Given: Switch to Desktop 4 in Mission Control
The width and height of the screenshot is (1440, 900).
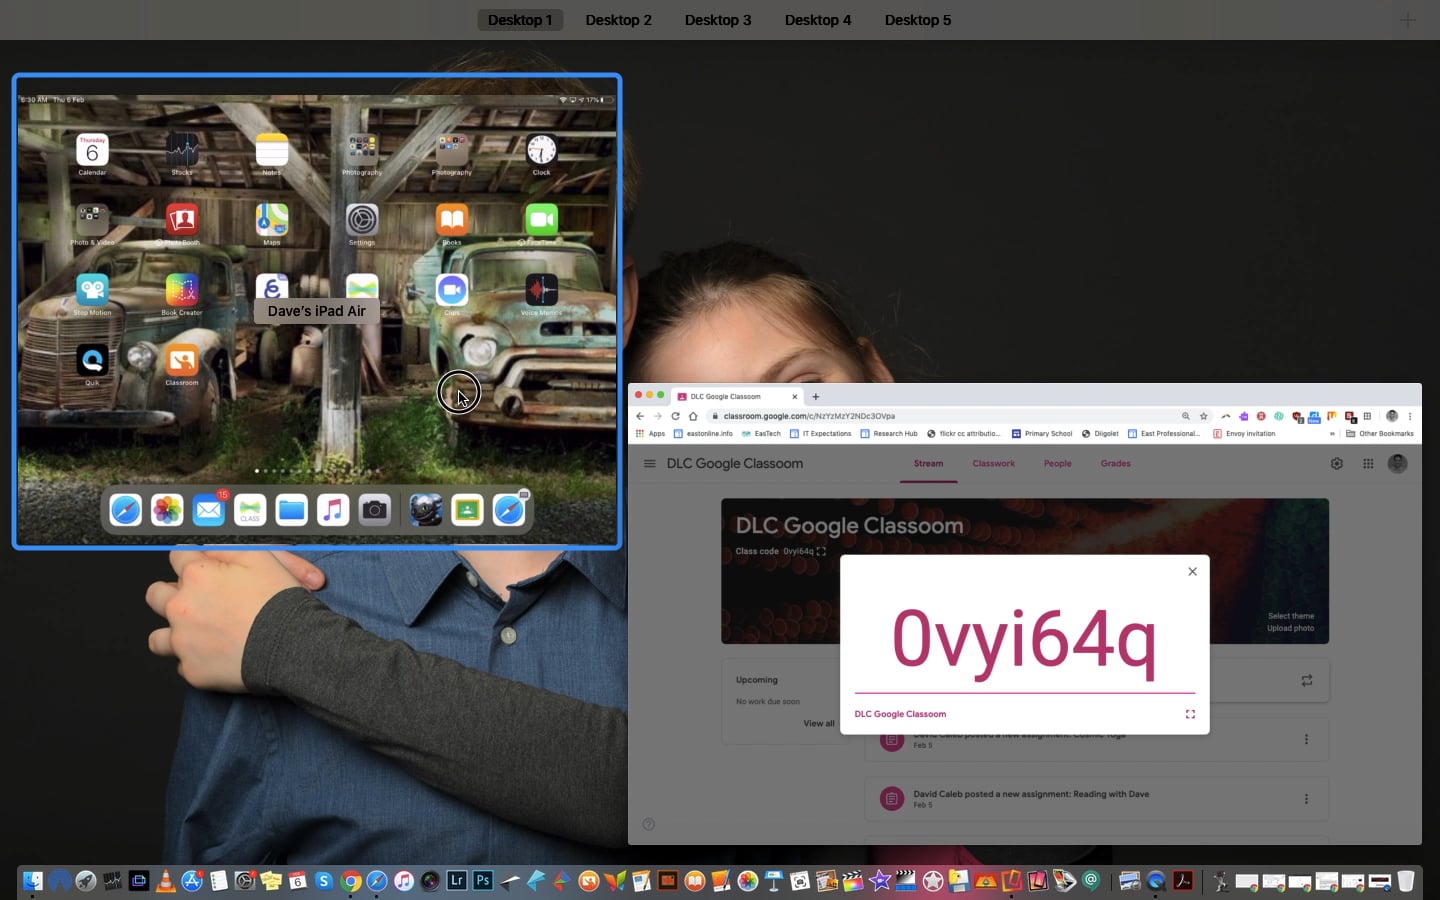Looking at the screenshot, I should tap(817, 20).
